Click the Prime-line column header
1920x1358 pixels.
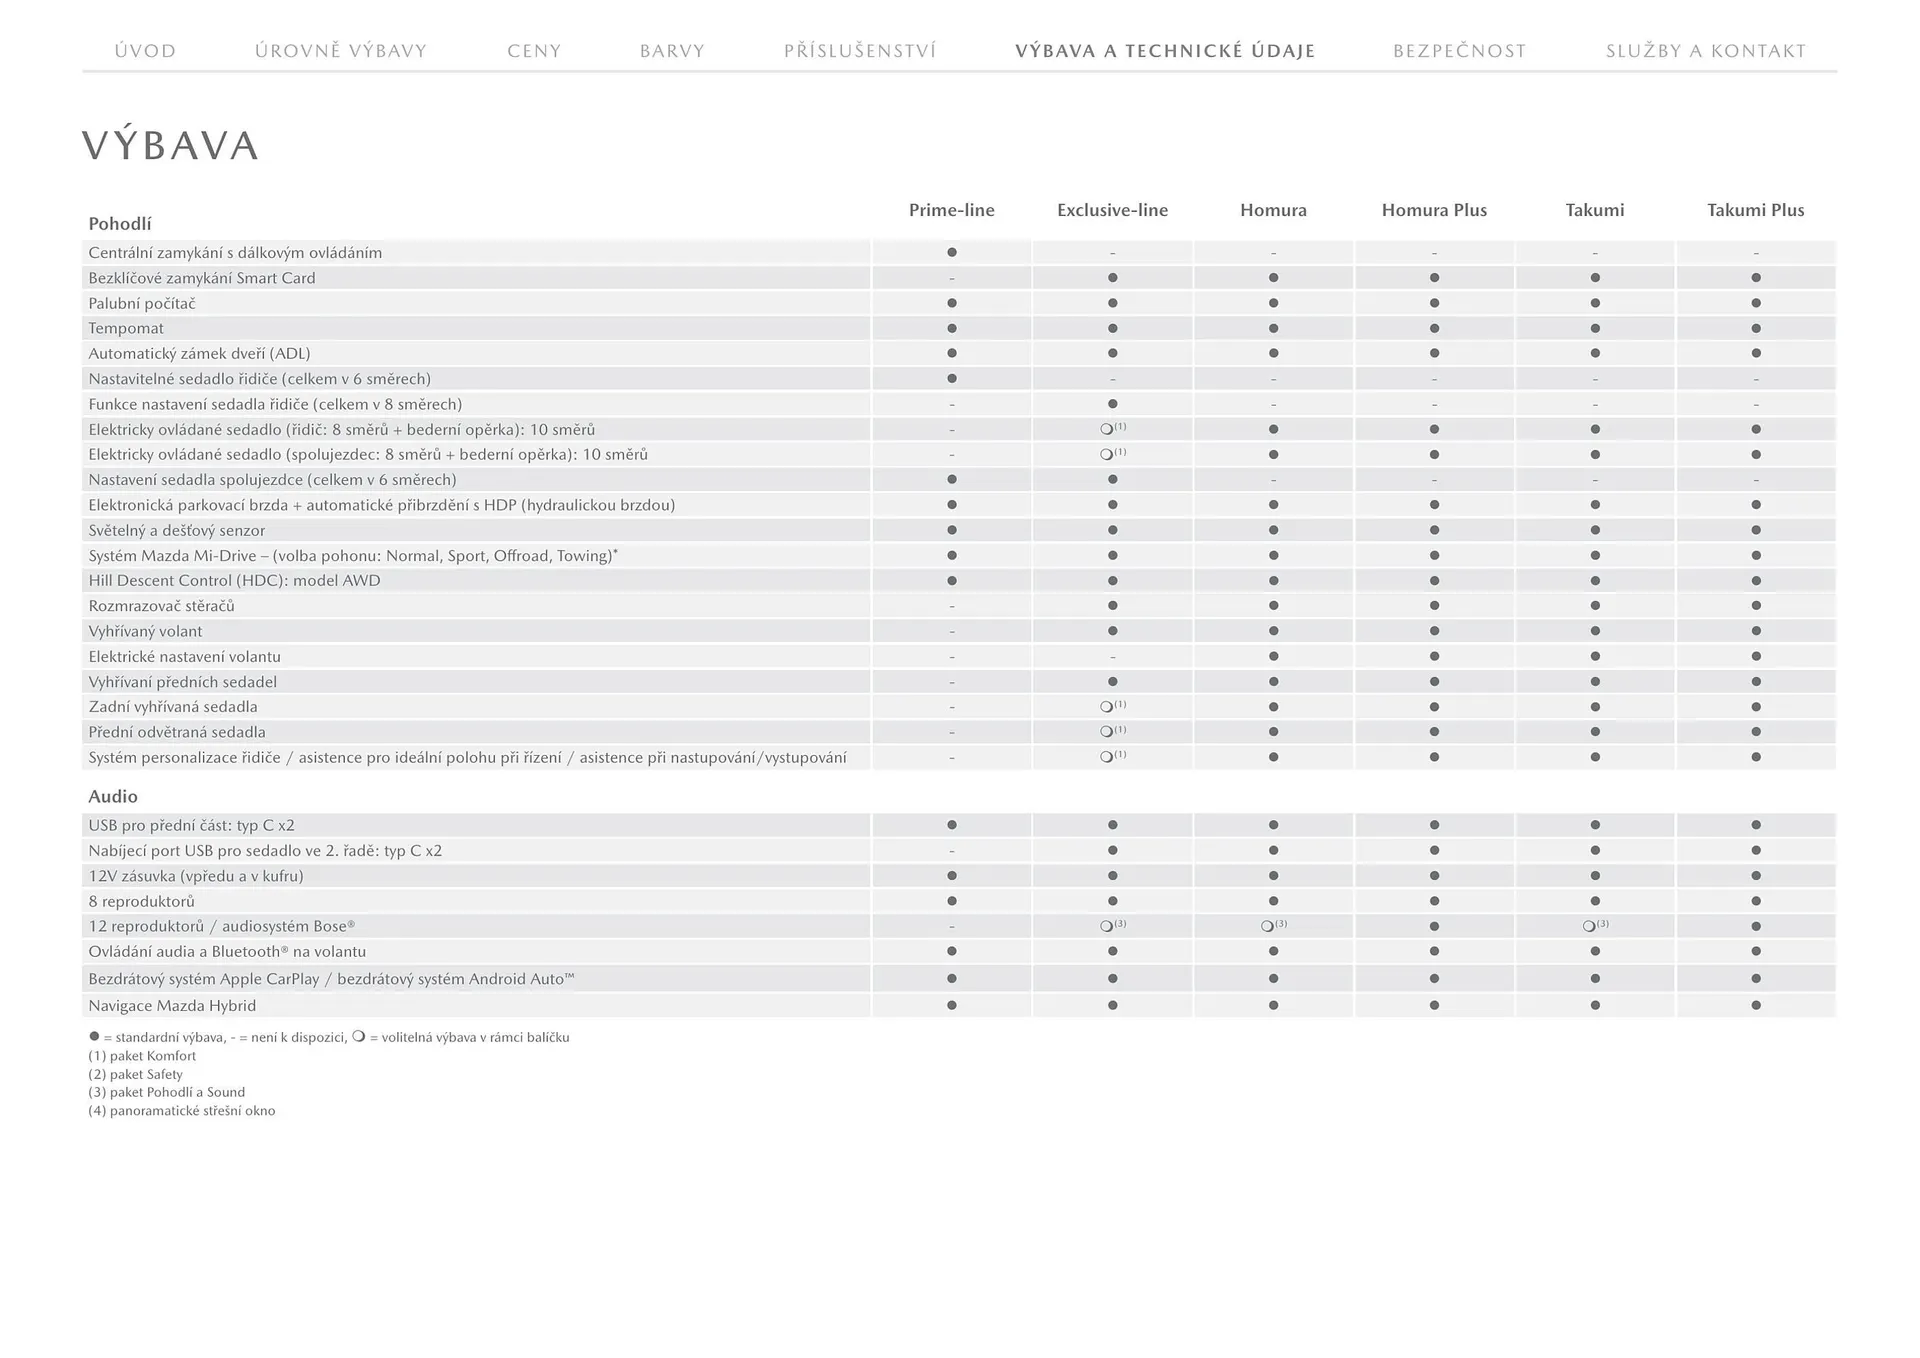pos(951,210)
